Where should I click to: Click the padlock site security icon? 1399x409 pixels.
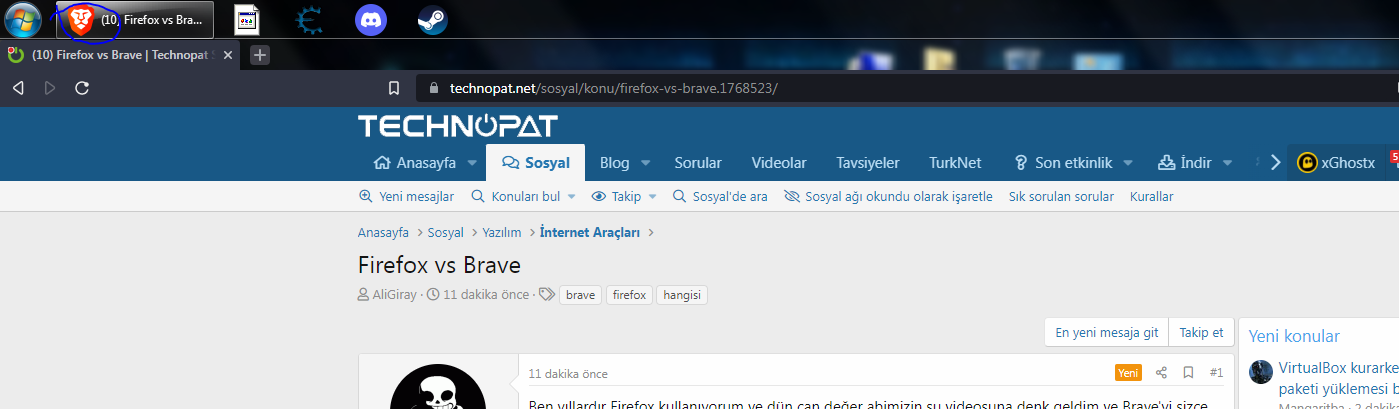pos(433,88)
